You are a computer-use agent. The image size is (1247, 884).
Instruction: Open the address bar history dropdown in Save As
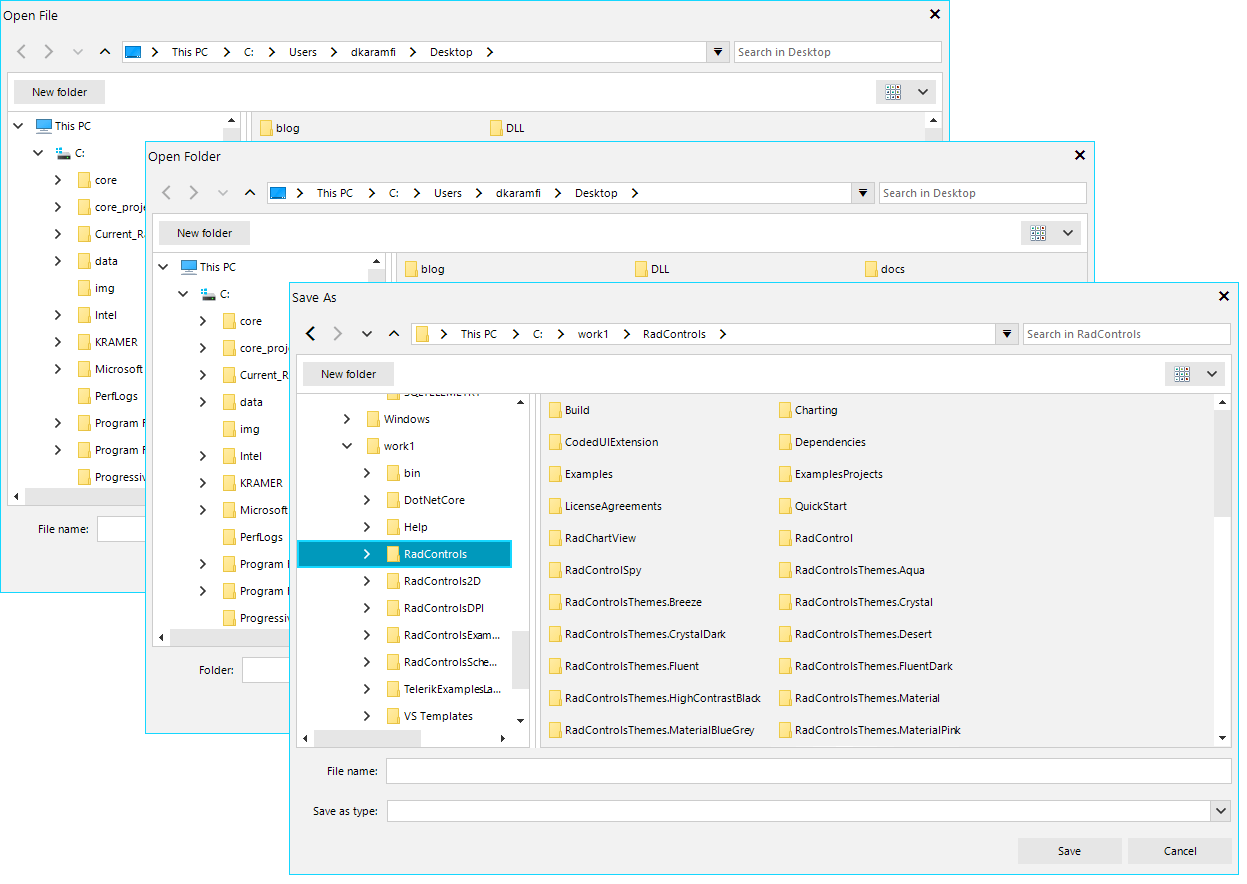tap(1007, 333)
